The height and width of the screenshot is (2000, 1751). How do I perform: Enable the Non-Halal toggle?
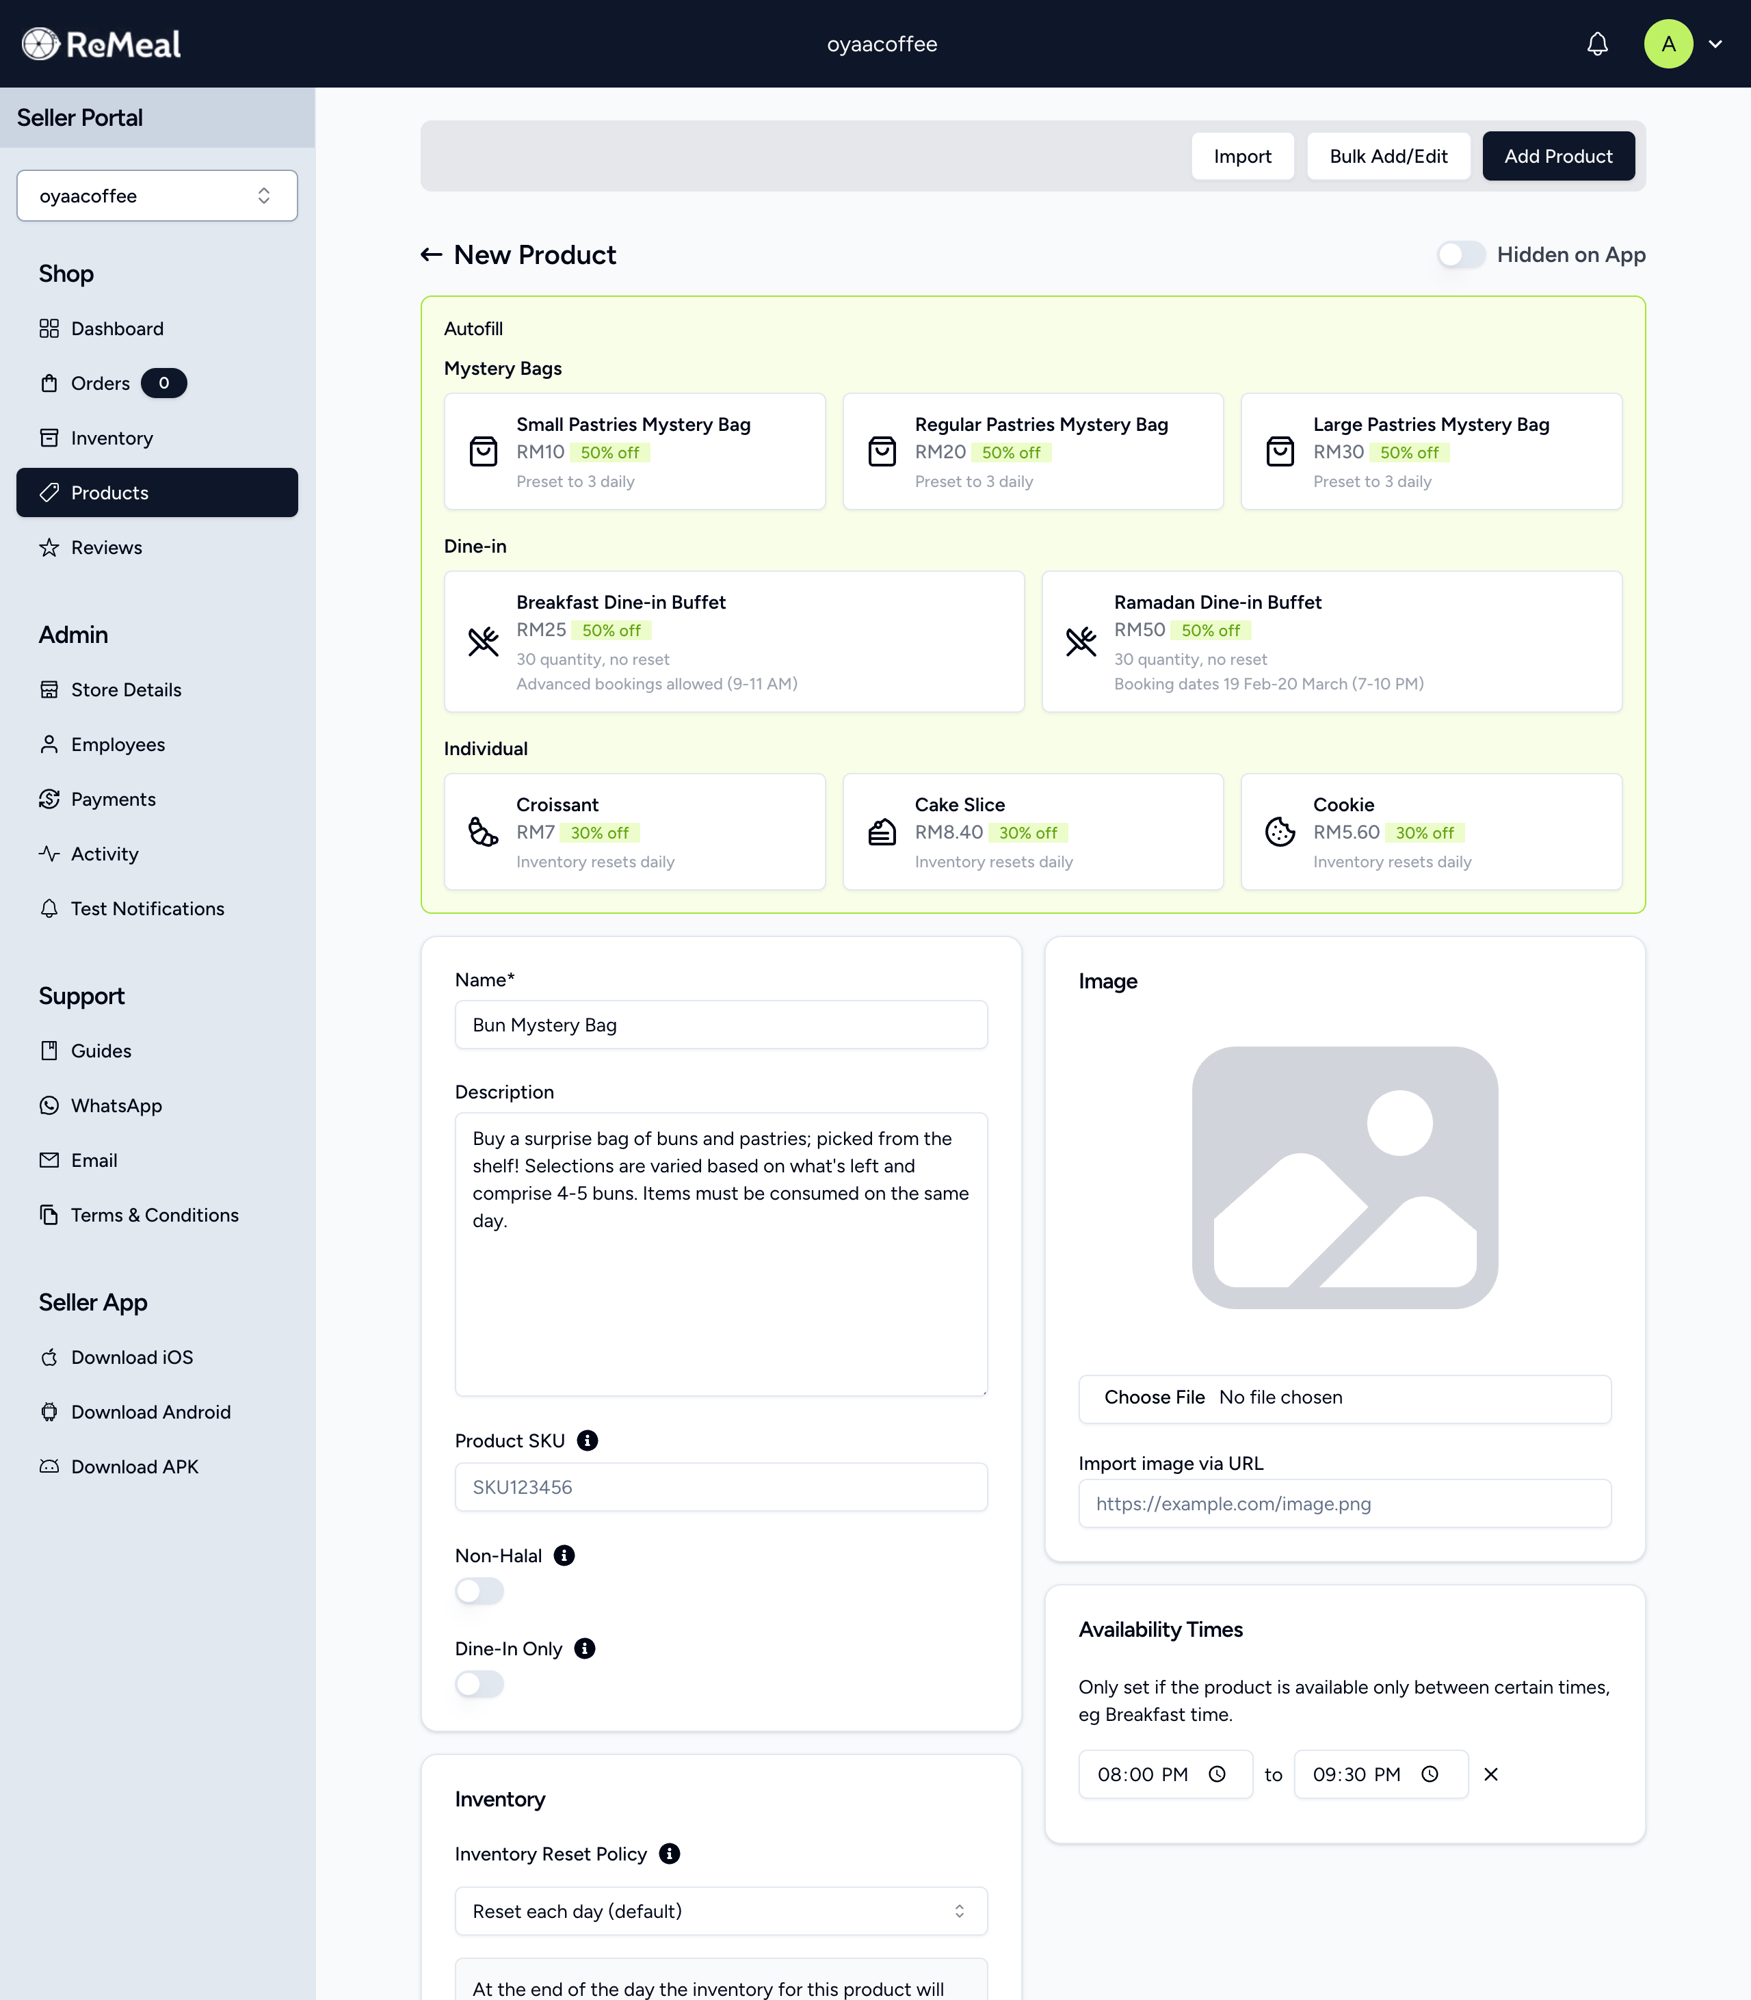(x=480, y=1591)
